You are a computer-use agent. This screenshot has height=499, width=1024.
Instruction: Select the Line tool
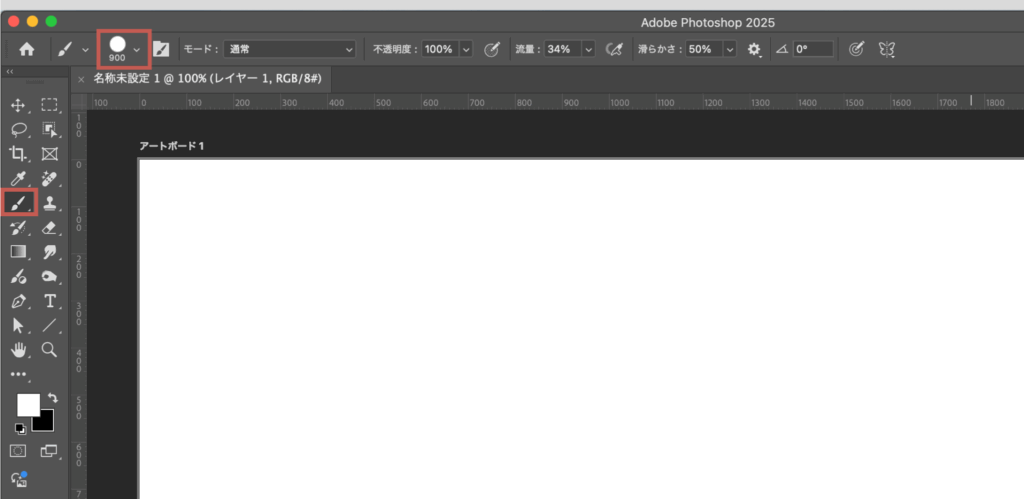(x=50, y=326)
